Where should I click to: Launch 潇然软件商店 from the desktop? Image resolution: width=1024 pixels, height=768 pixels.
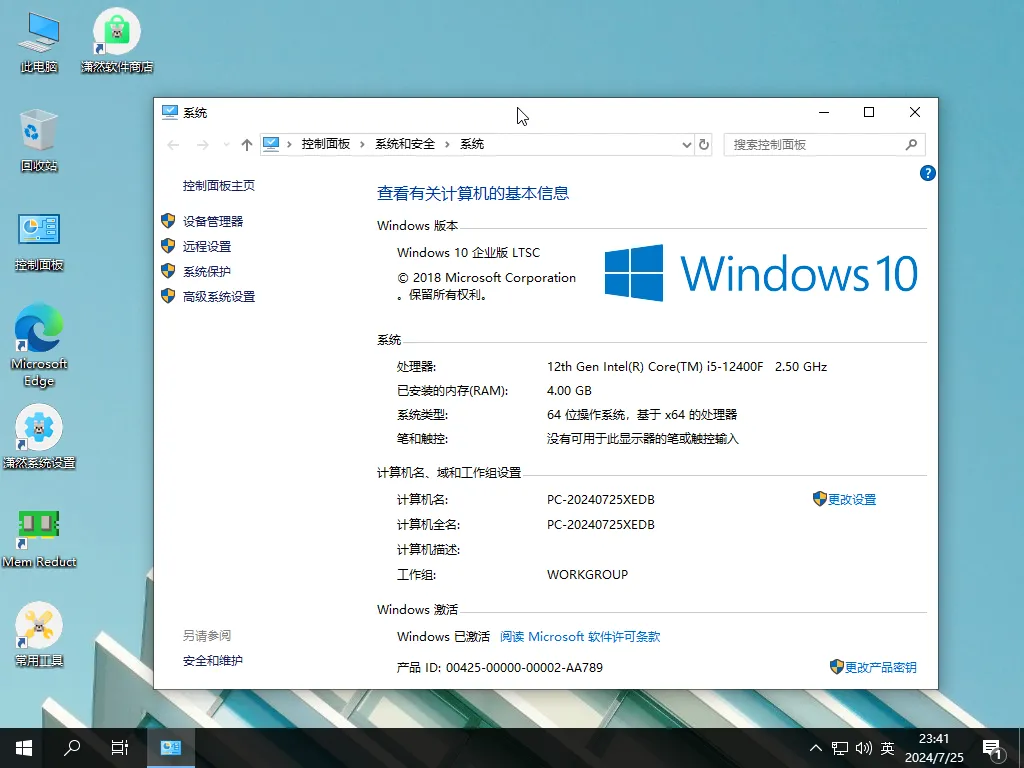click(115, 35)
